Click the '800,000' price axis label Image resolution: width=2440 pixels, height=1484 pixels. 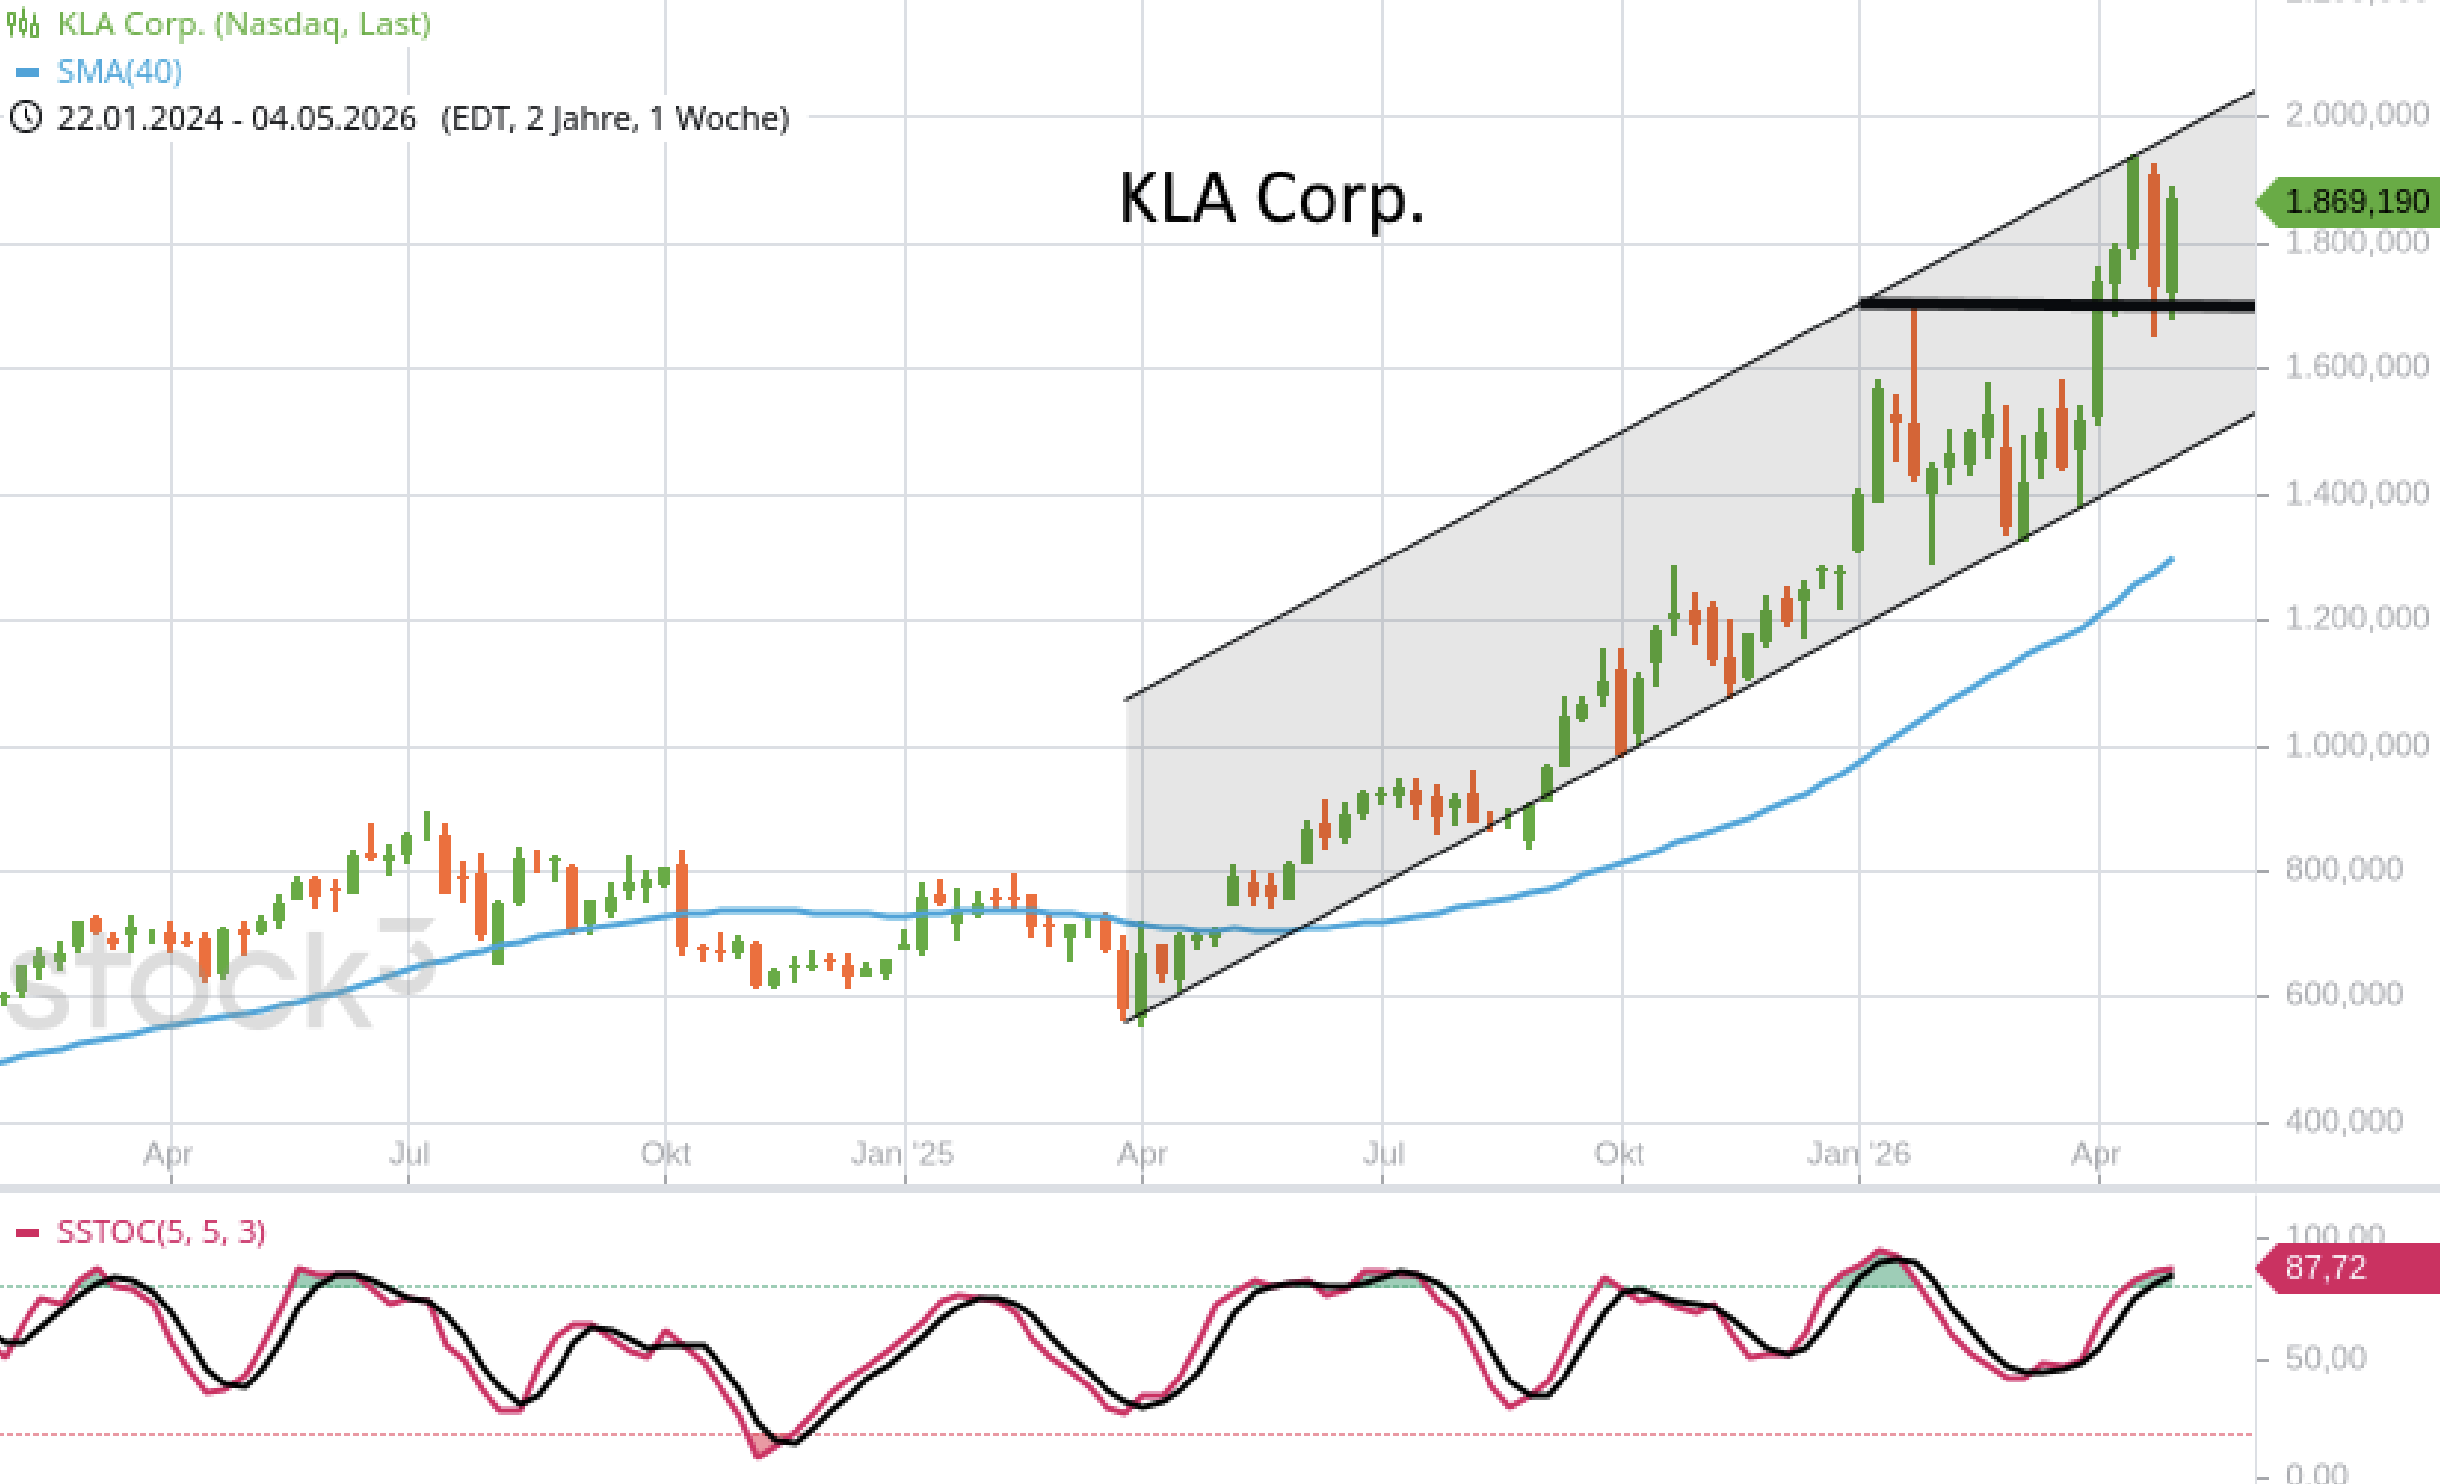tap(2344, 869)
